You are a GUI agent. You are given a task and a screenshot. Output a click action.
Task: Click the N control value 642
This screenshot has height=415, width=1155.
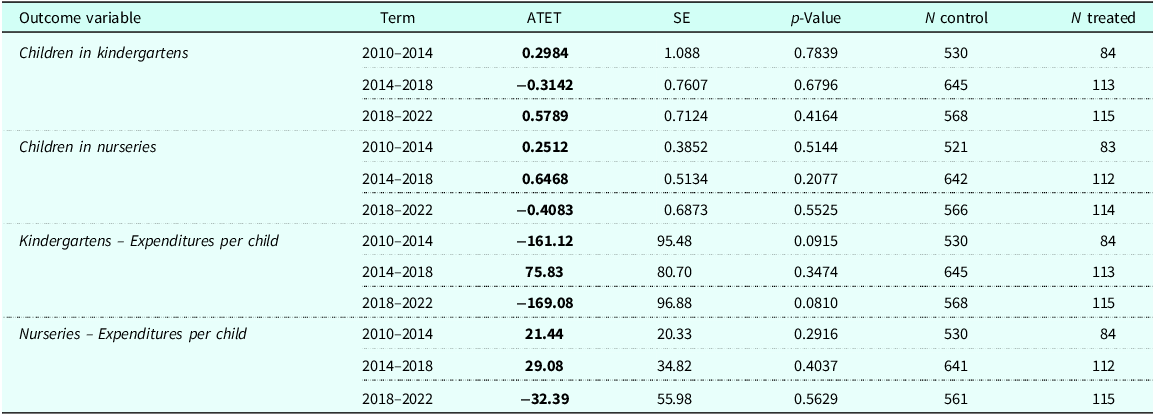tap(954, 180)
